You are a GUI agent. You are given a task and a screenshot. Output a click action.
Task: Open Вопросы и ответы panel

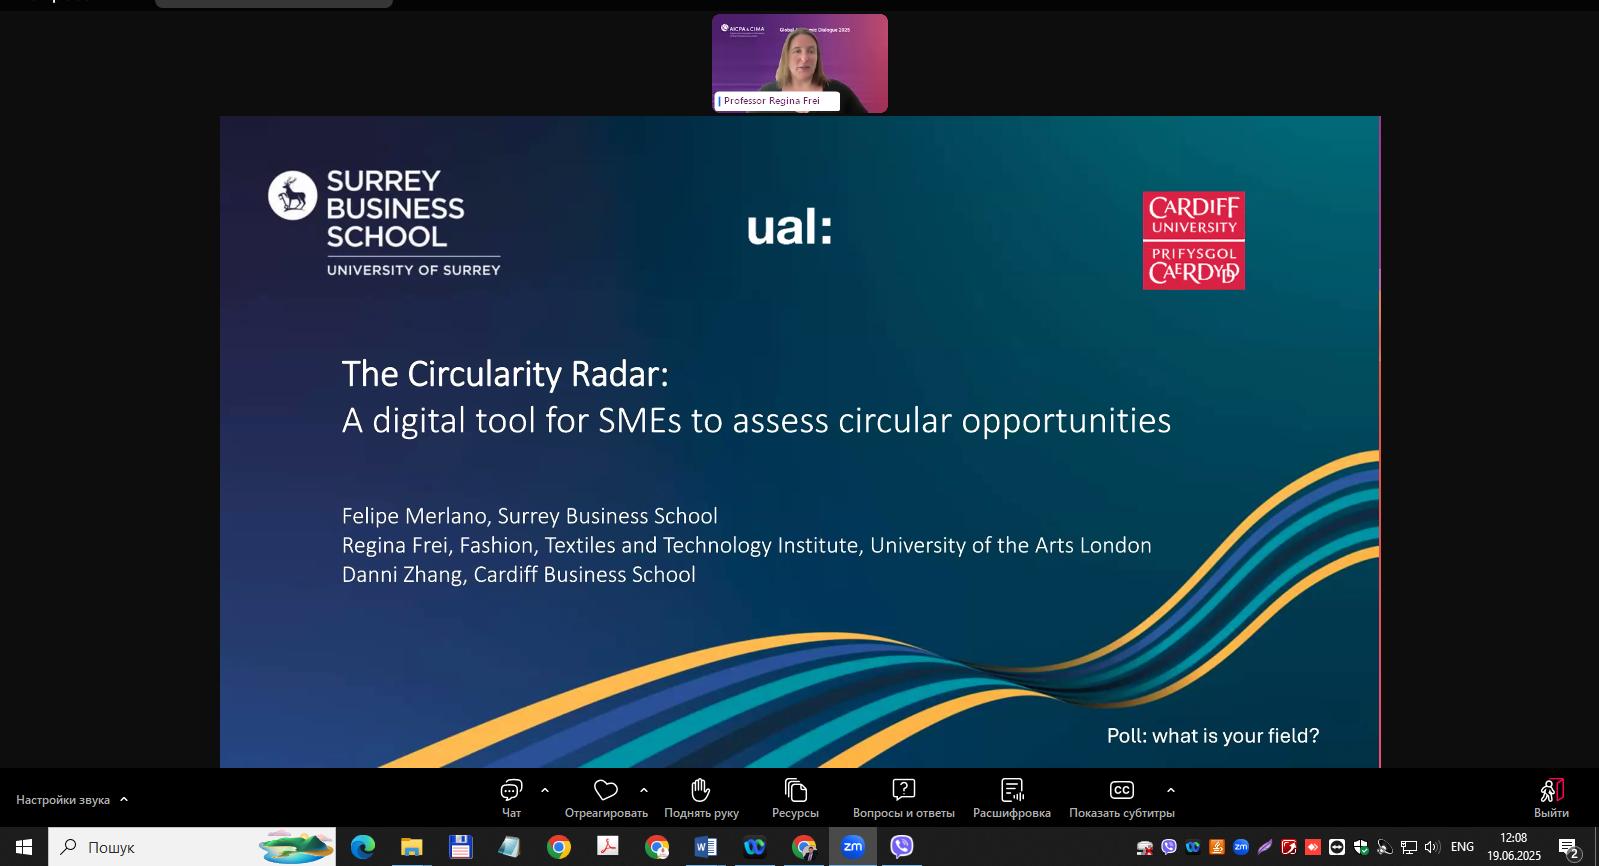[903, 798]
